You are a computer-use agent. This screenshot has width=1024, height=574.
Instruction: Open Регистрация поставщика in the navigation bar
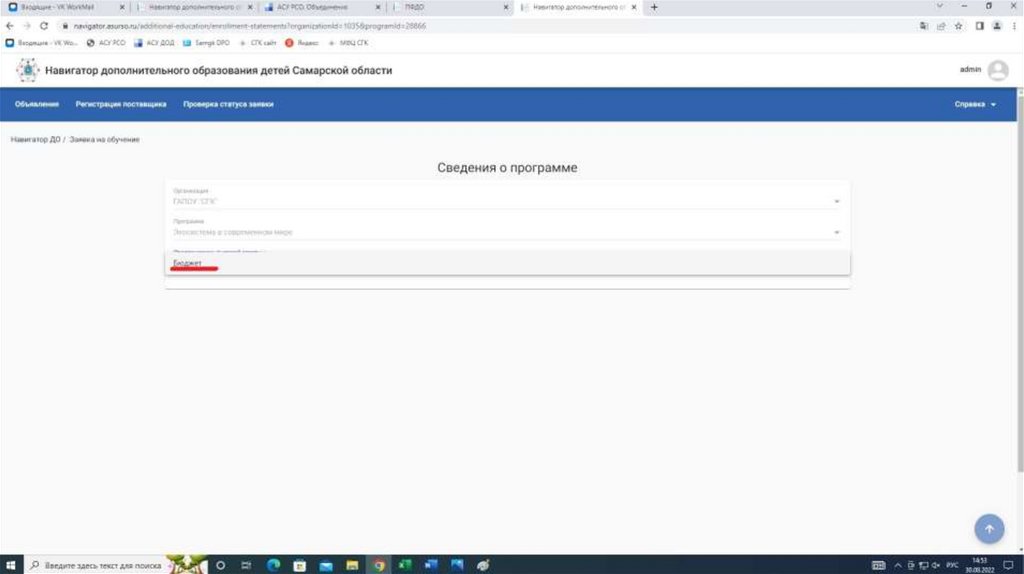pos(121,104)
